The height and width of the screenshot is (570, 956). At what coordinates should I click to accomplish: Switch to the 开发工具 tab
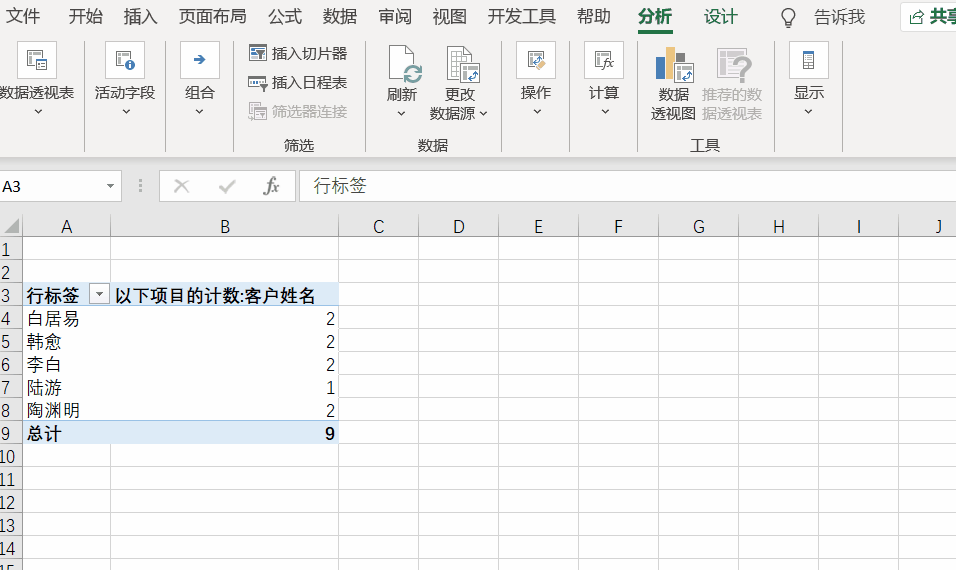[x=521, y=16]
